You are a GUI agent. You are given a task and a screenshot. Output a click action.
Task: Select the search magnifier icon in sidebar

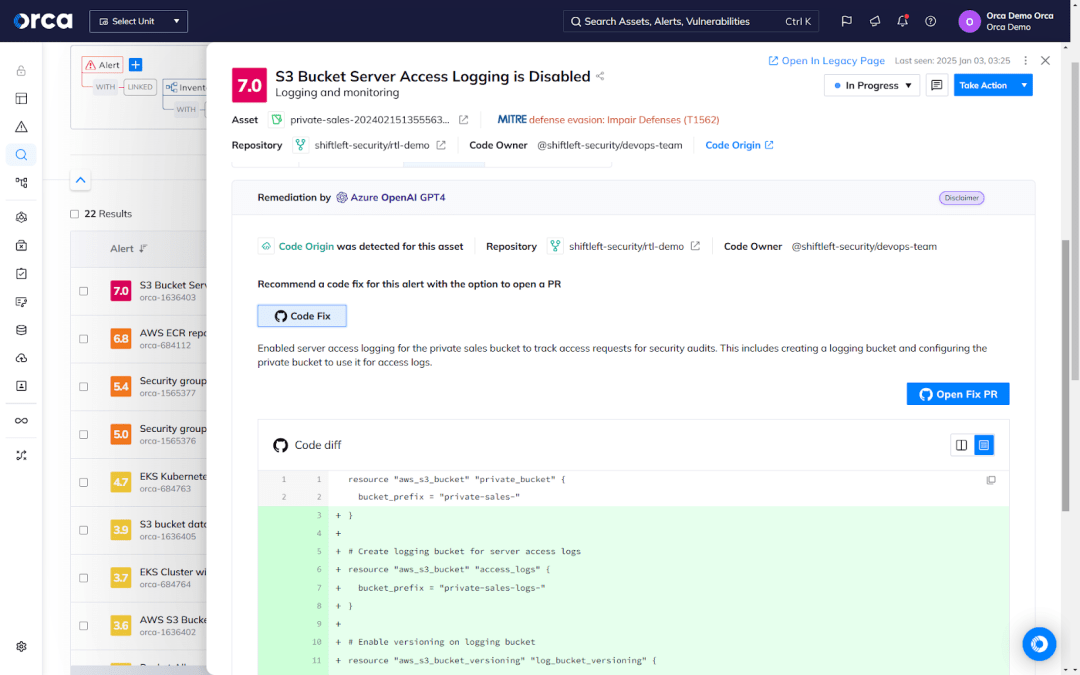tap(21, 155)
